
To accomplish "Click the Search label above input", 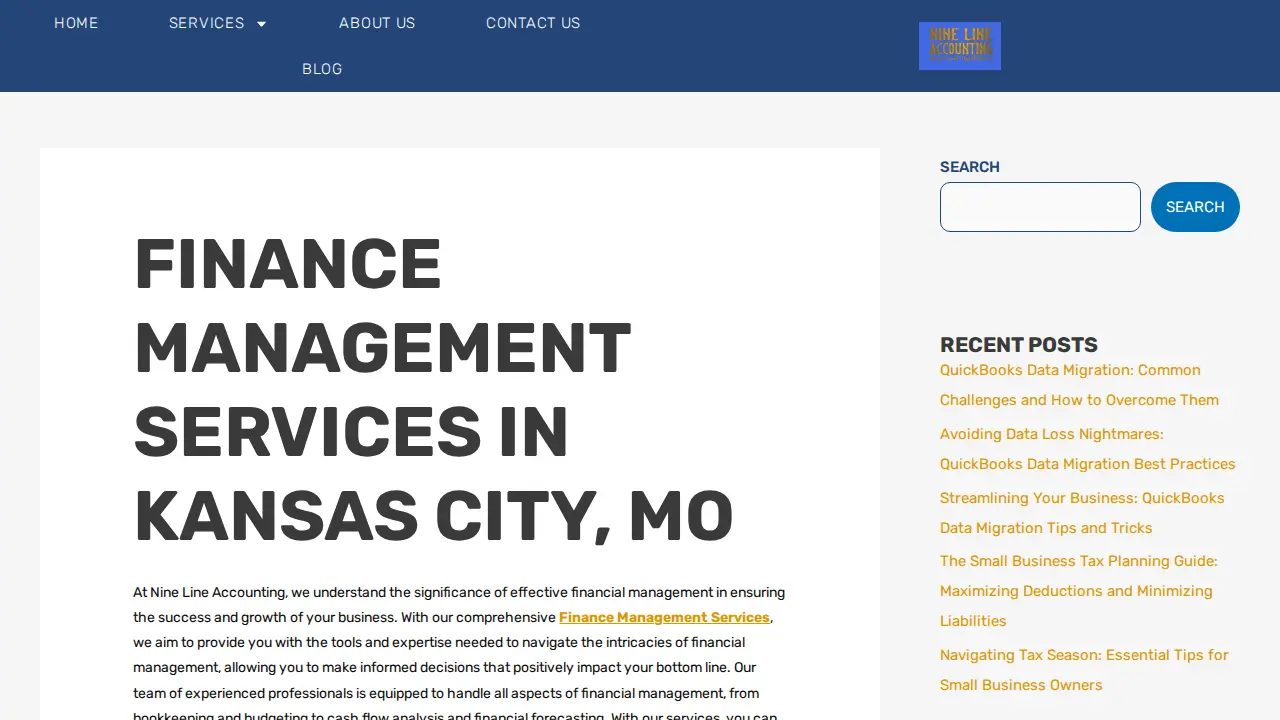I will pyautogui.click(x=970, y=167).
